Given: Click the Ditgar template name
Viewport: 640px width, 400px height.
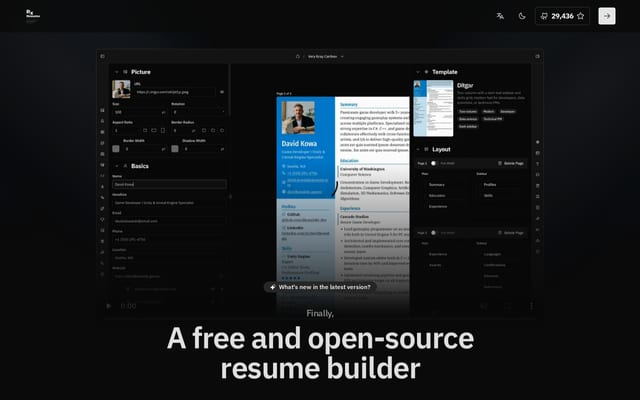Looking at the screenshot, I should click(465, 85).
